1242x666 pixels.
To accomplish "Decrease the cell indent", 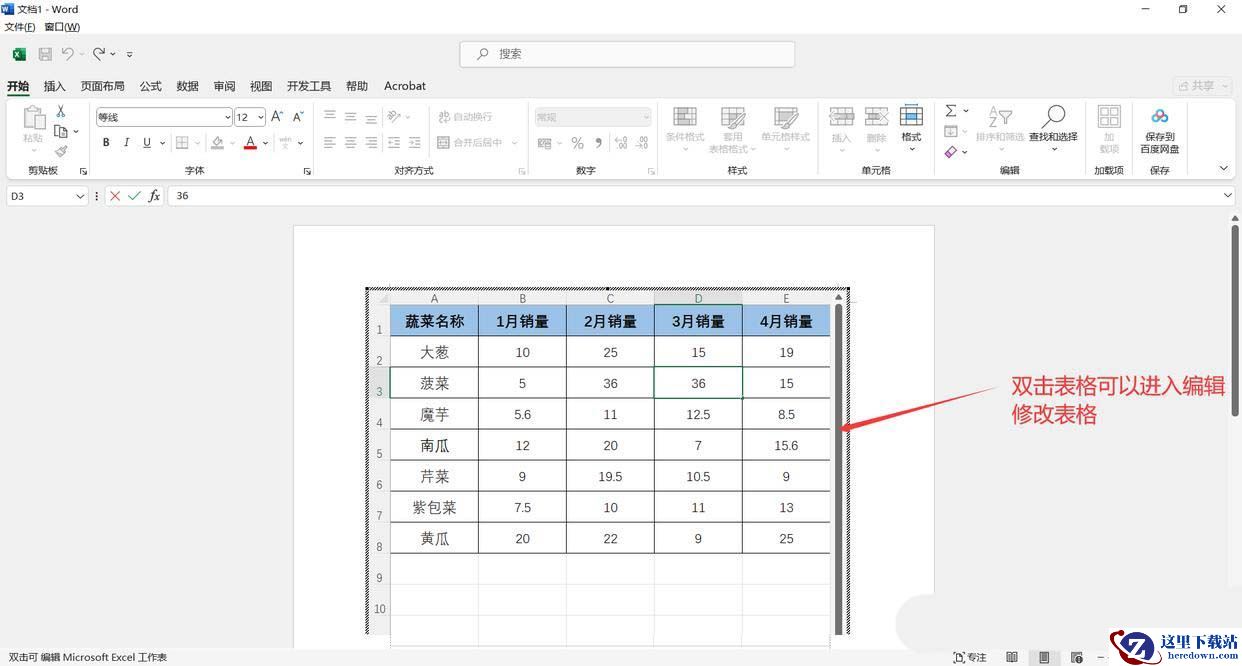I will tap(394, 143).
